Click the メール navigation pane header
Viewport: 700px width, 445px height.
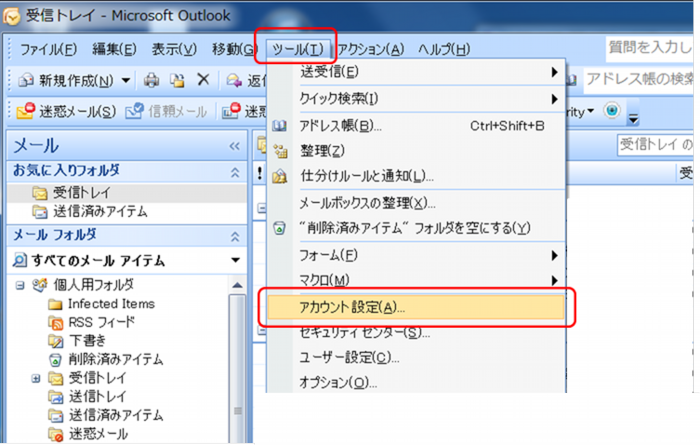pyautogui.click(x=127, y=146)
